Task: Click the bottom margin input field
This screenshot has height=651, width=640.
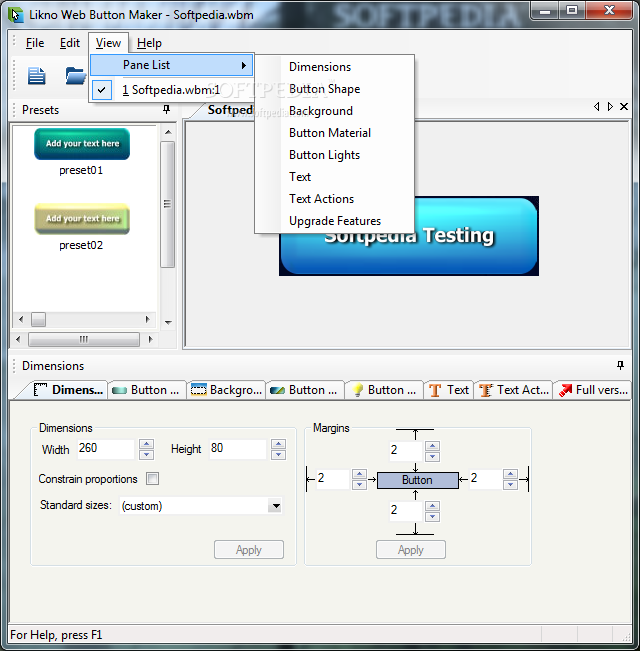Action: click(x=405, y=511)
